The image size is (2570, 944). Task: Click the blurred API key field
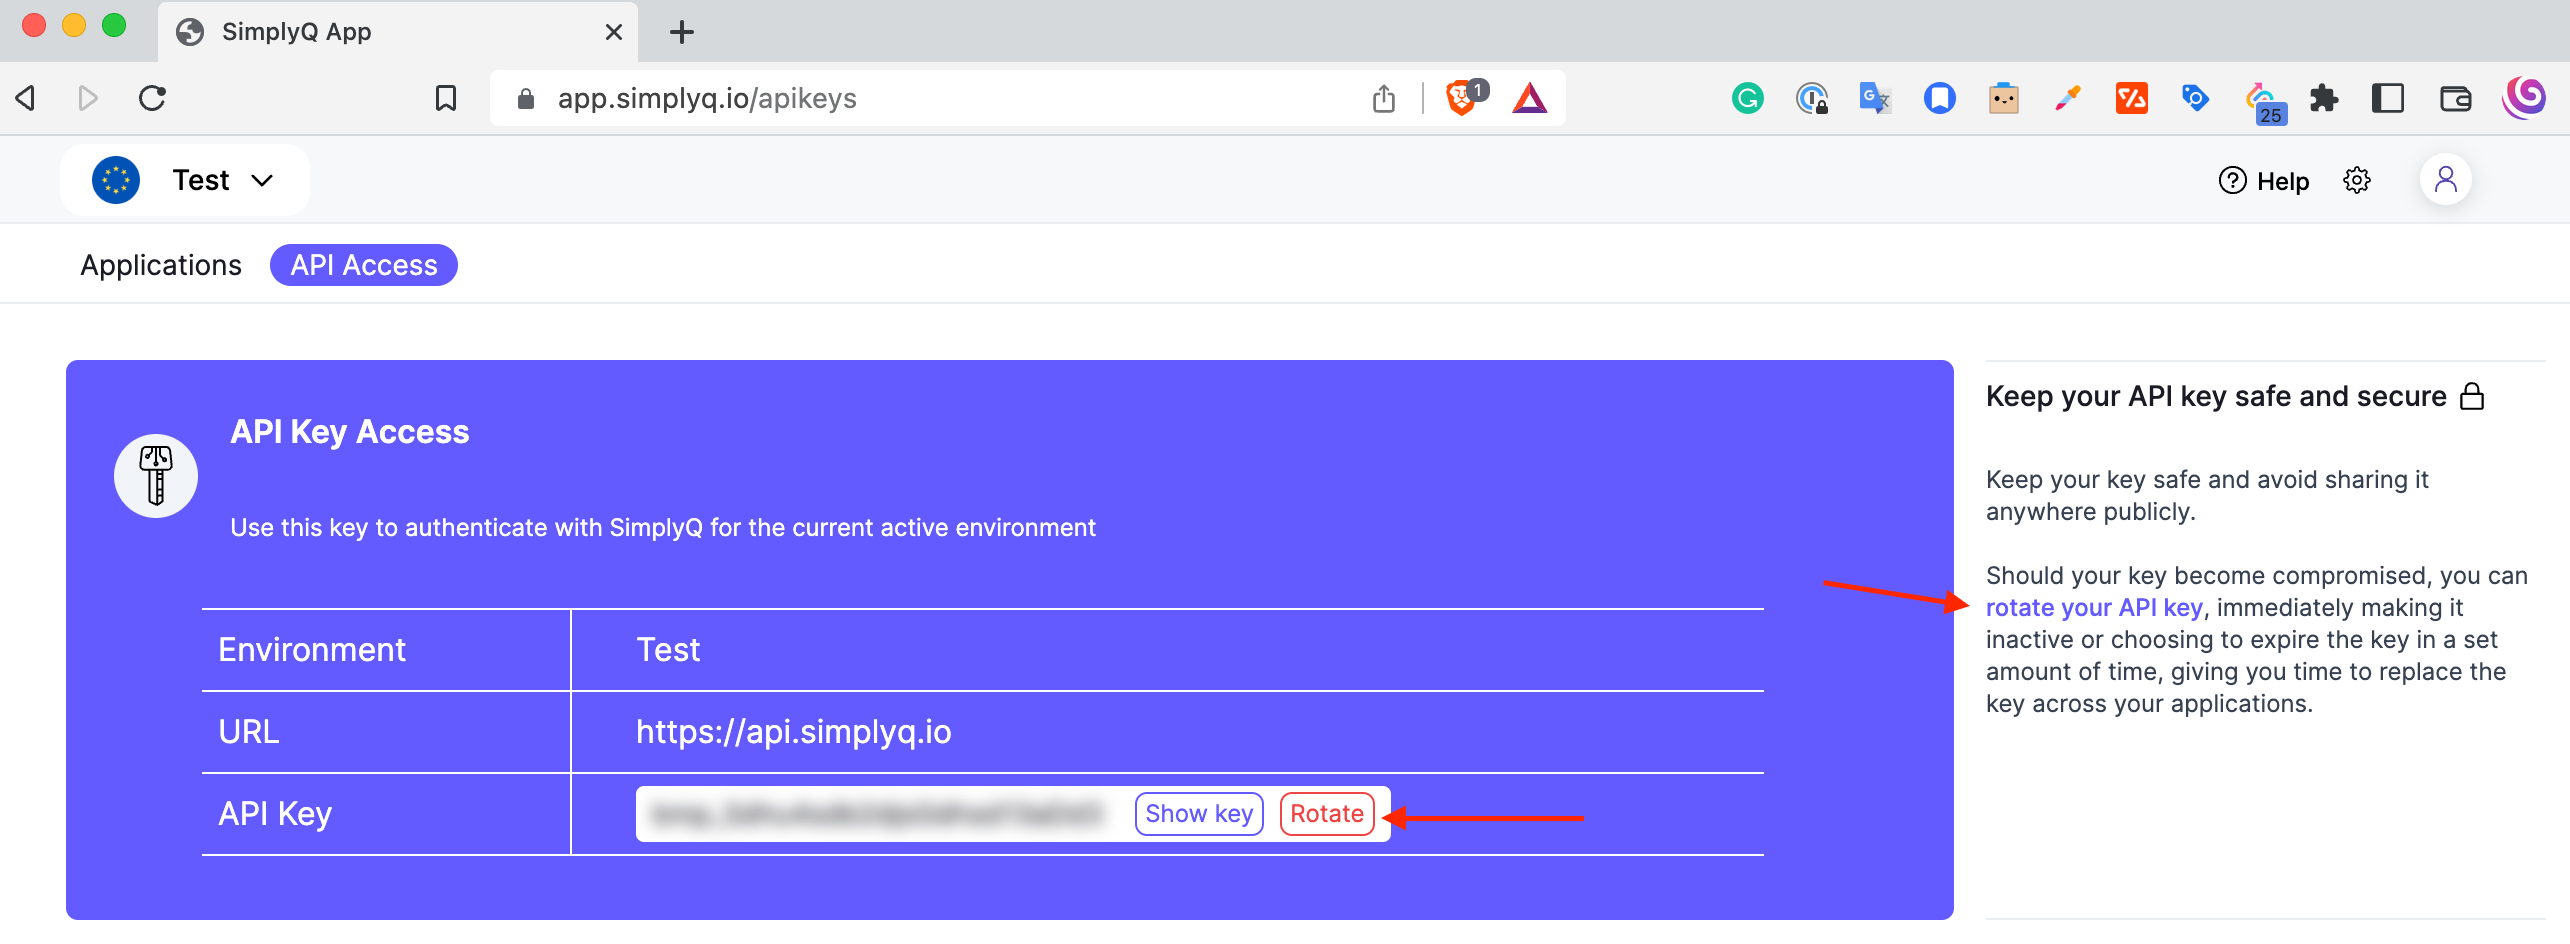click(878, 813)
